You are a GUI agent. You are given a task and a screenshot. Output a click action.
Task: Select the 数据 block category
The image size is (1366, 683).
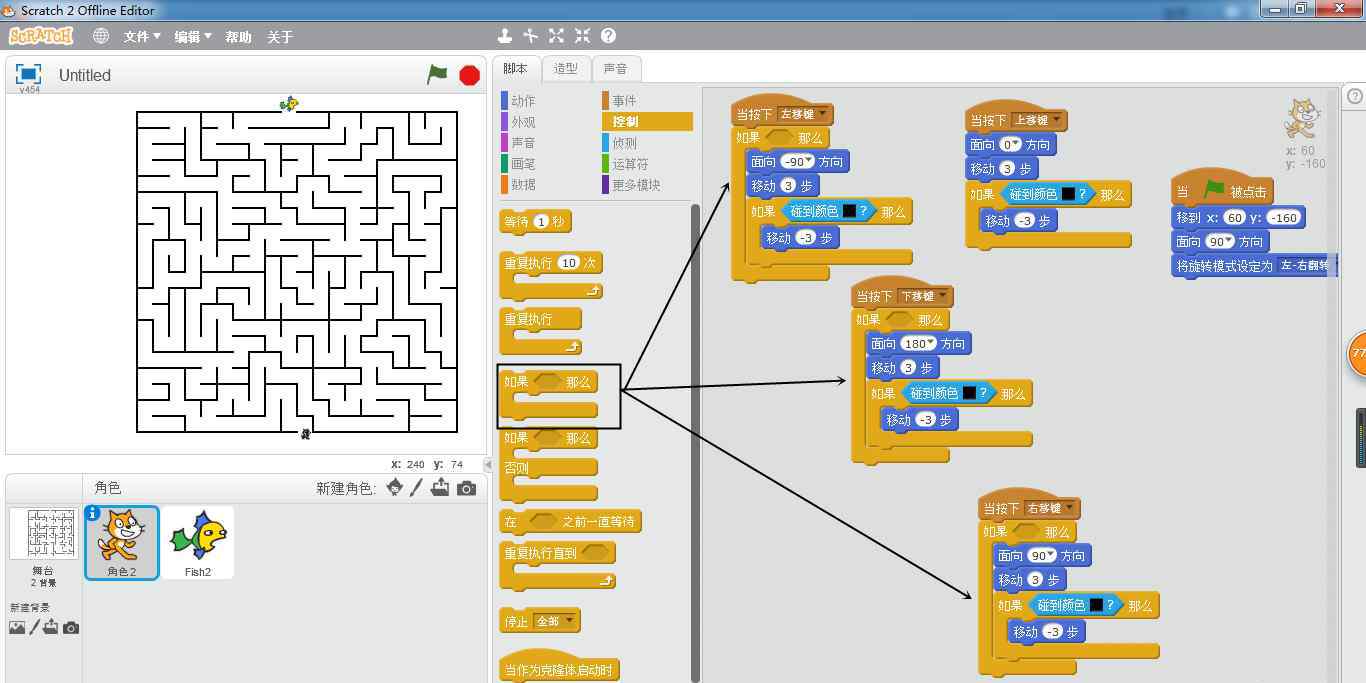[x=523, y=185]
